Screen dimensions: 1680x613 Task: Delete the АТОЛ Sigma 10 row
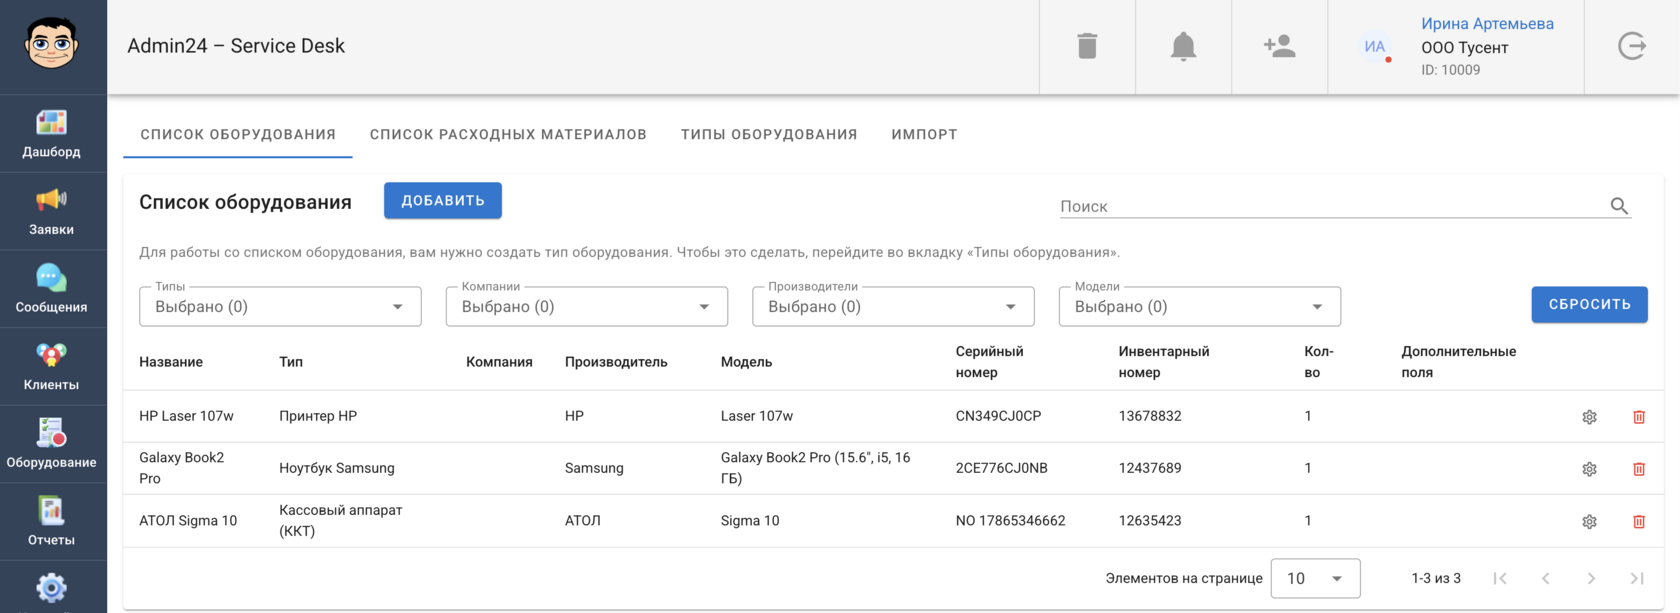(x=1639, y=521)
